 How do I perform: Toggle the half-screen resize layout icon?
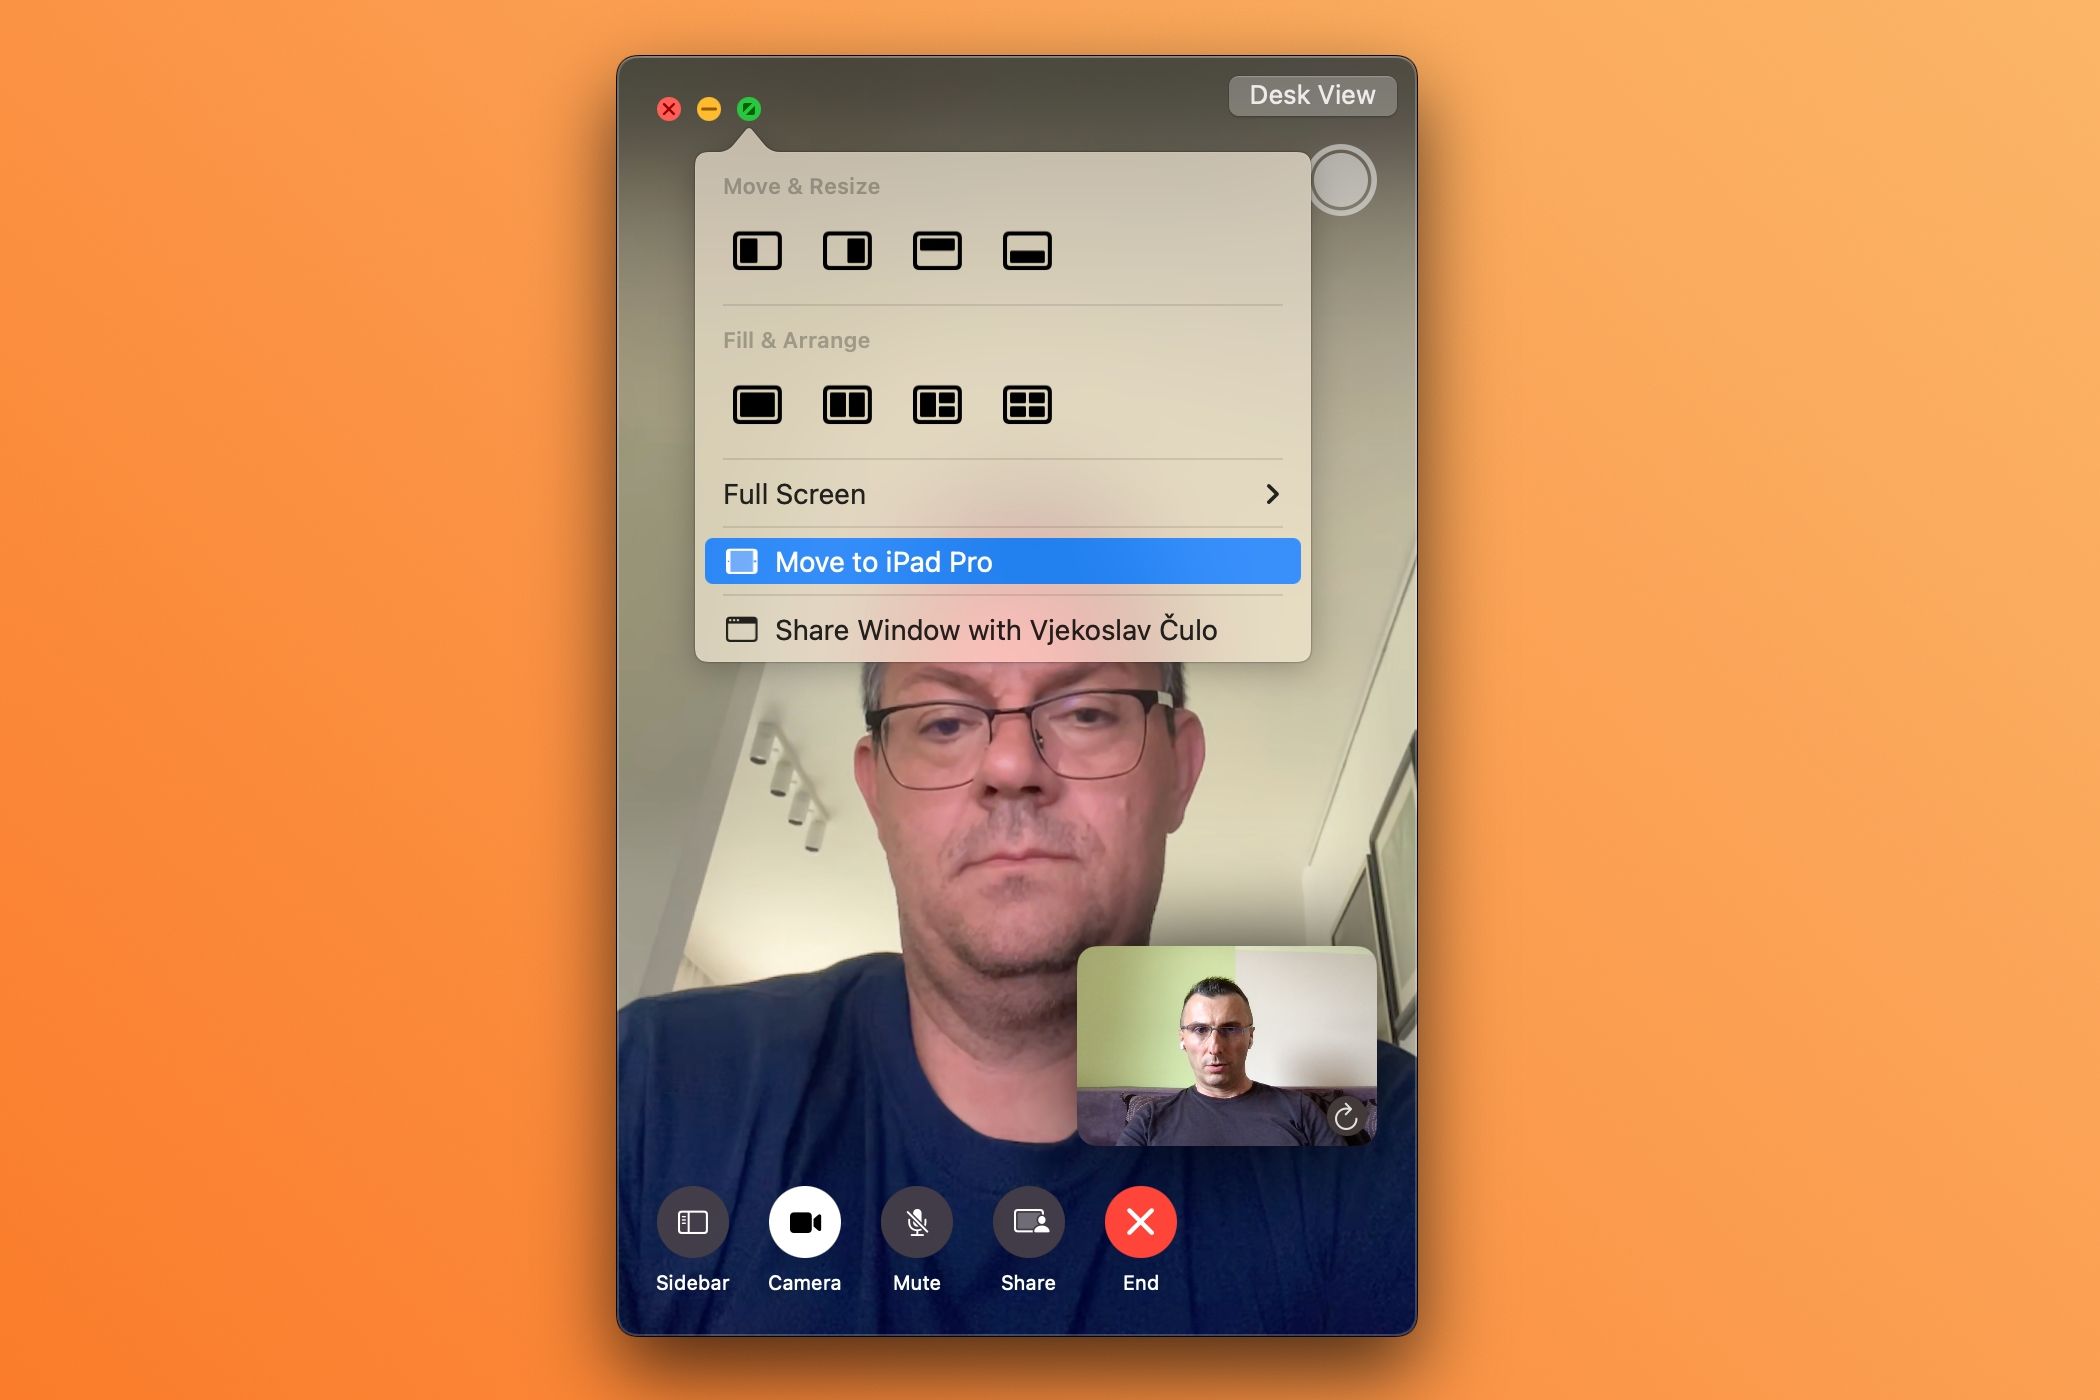point(756,252)
